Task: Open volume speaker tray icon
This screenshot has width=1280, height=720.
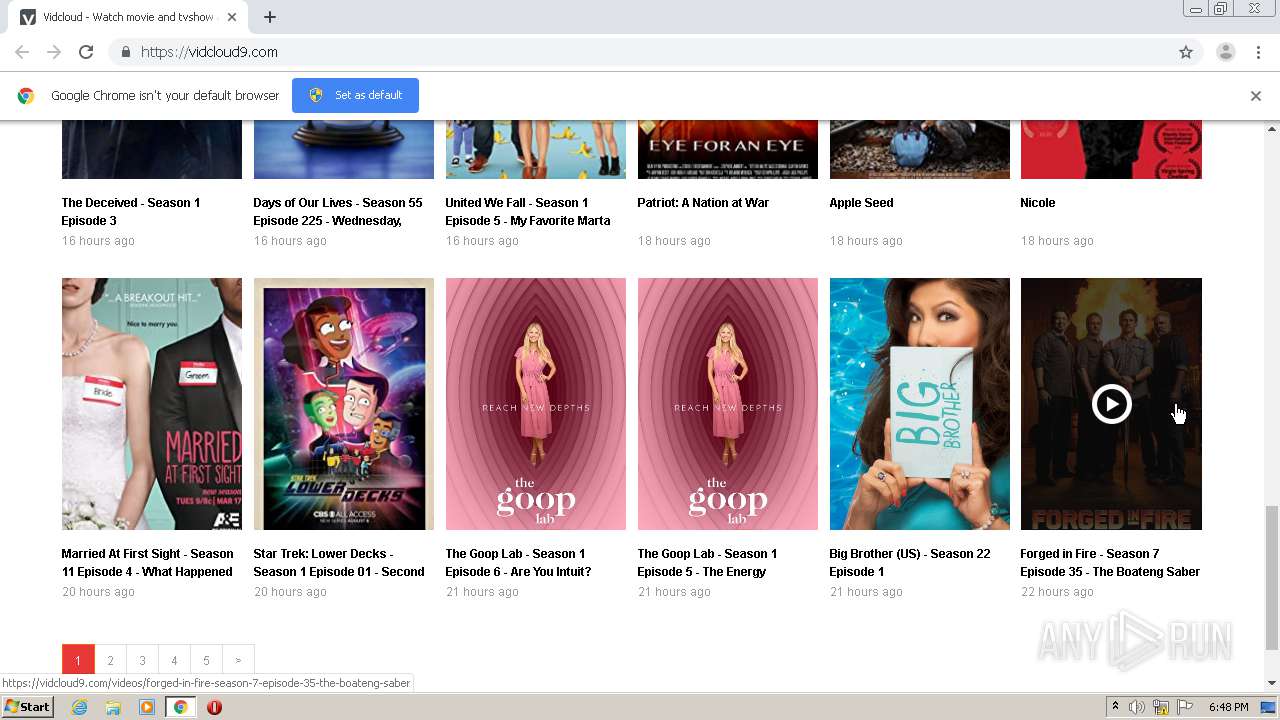Action: 1137,707
